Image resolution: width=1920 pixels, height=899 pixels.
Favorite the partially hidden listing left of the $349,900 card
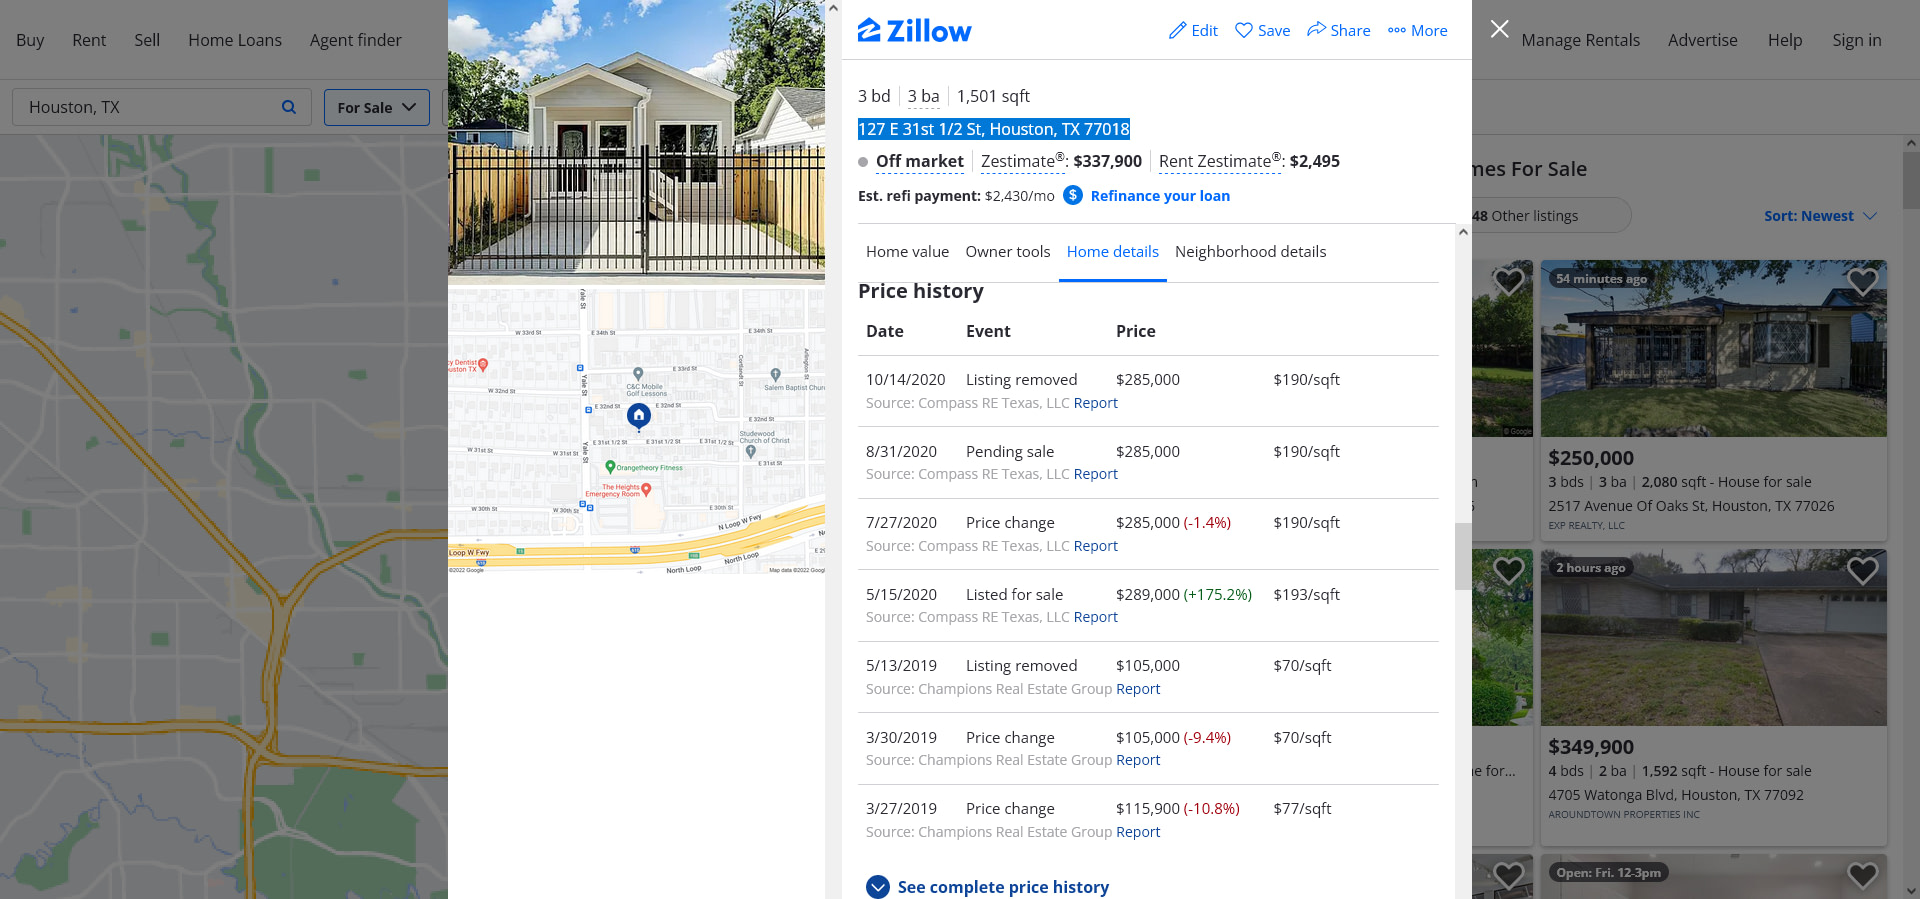[1508, 571]
